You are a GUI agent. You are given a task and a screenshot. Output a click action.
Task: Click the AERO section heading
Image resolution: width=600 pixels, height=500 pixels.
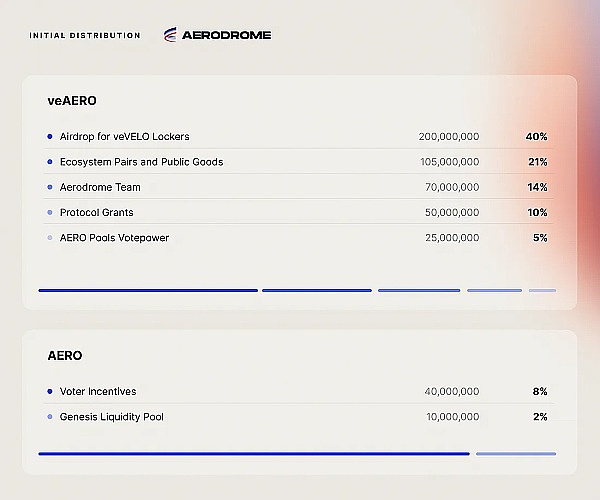point(65,356)
